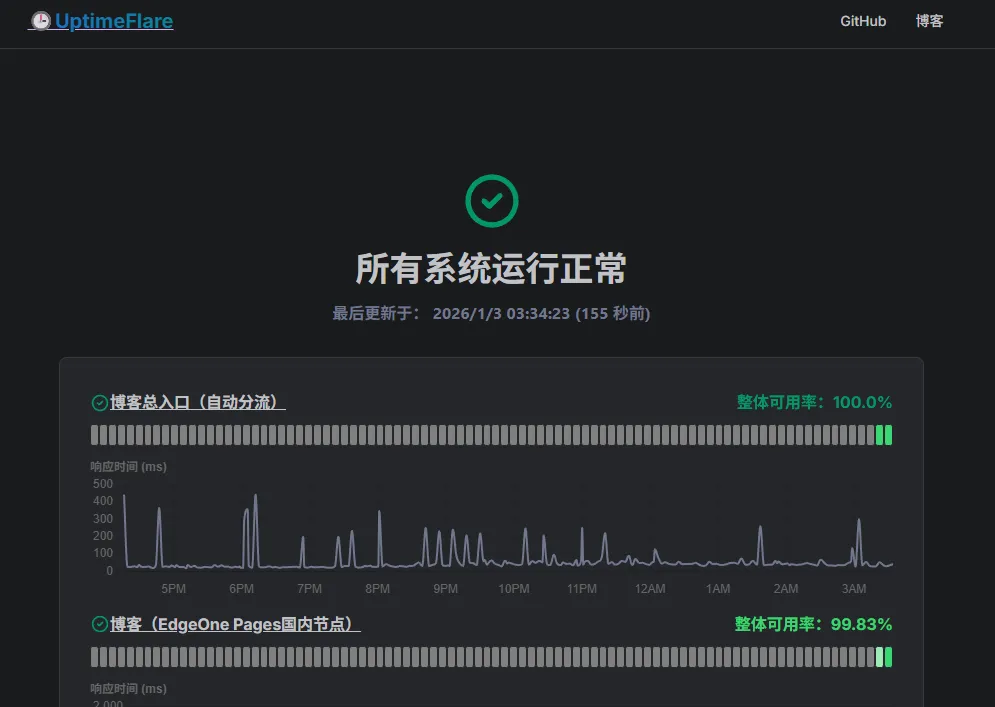Click the light-green last bar in EdgeOne row
Image resolution: width=995 pixels, height=707 pixels.
pos(880,657)
